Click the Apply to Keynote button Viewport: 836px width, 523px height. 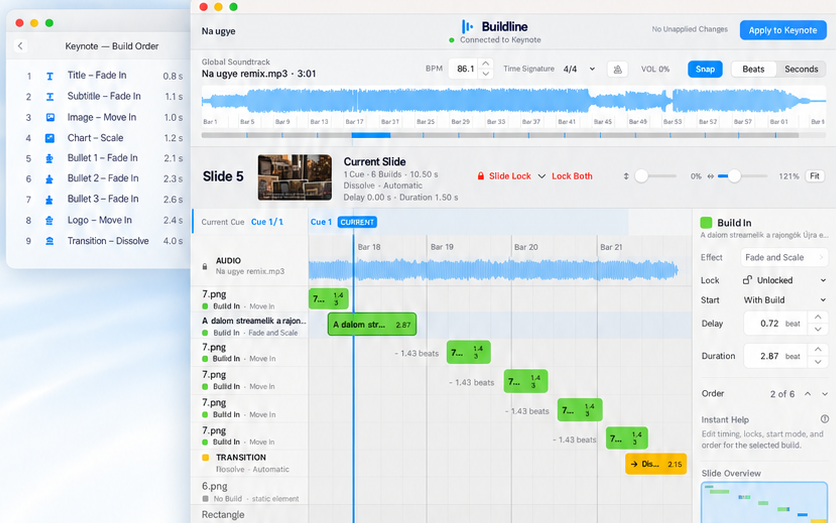[x=783, y=30]
